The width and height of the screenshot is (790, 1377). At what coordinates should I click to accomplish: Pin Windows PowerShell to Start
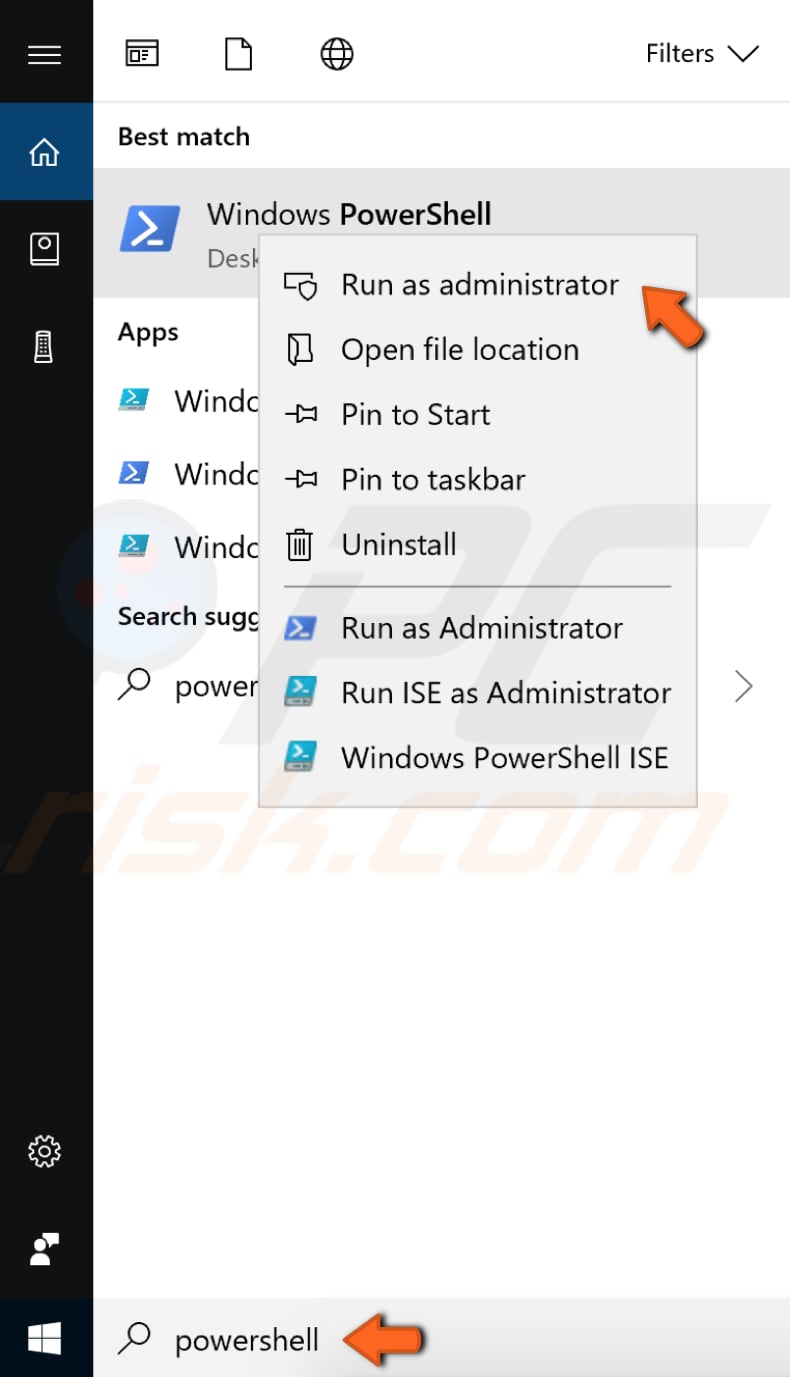(415, 414)
